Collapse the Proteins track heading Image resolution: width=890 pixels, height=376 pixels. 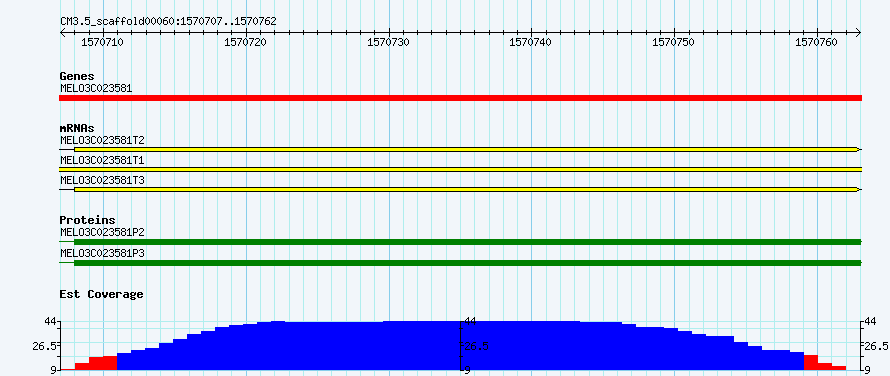(x=87, y=220)
